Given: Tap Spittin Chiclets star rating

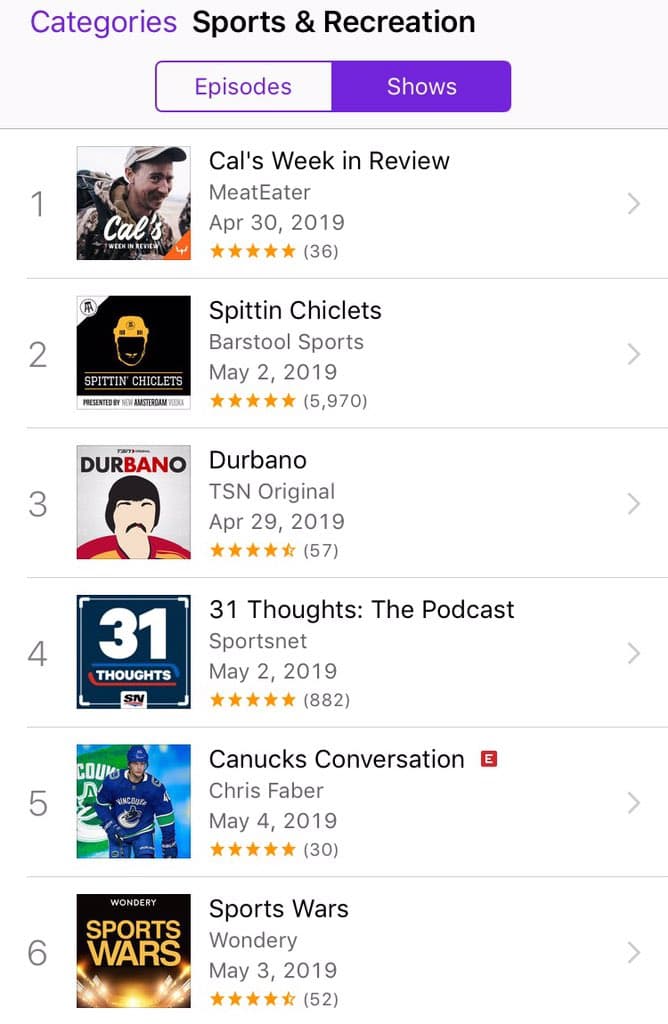Looking at the screenshot, I should [252, 401].
